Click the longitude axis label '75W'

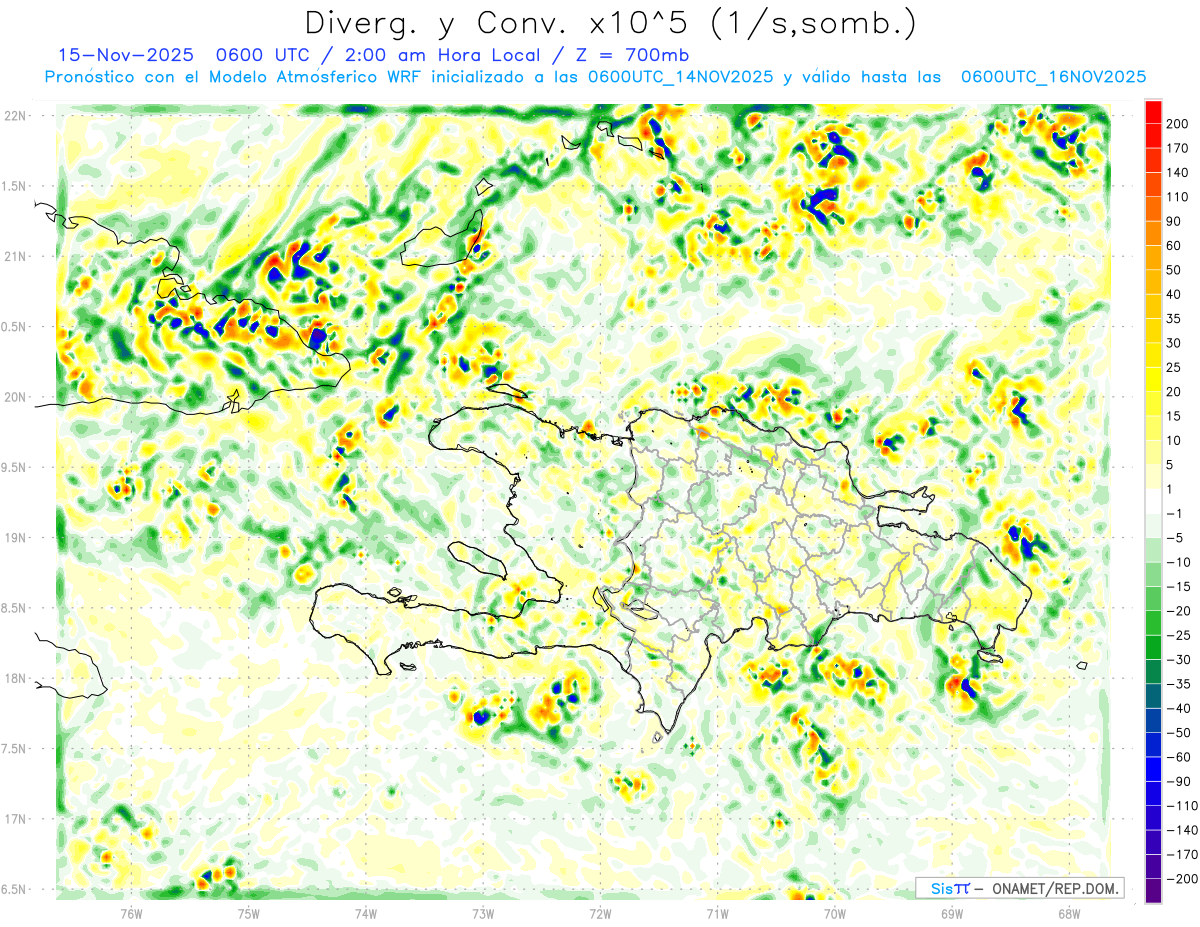[x=249, y=914]
